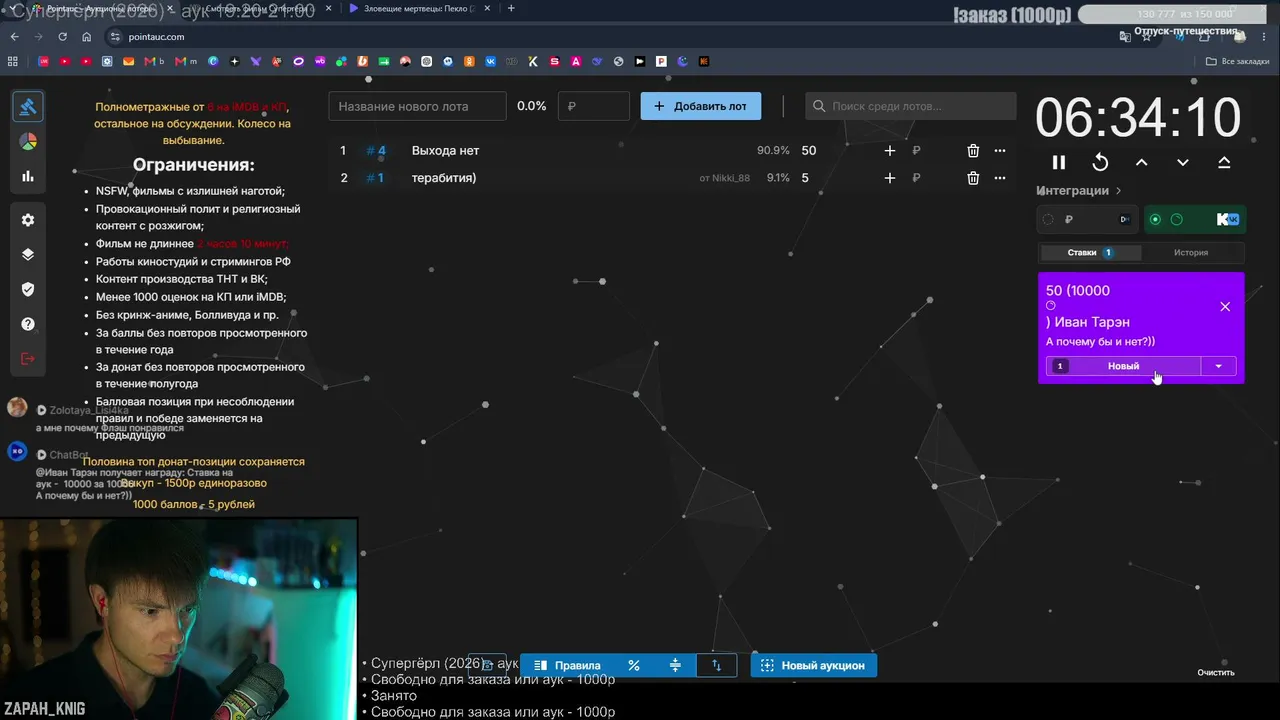
Task: Click 'Новый' button on bid card
Action: pos(1123,366)
